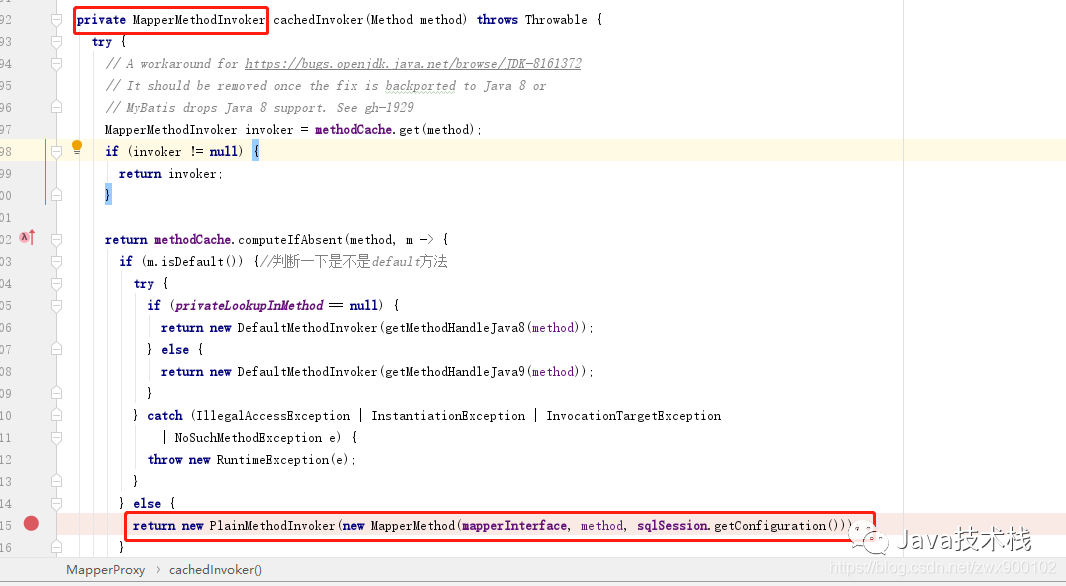Click 'gh-1929' in the MyBatis comment

pyautogui.click(x=389, y=107)
